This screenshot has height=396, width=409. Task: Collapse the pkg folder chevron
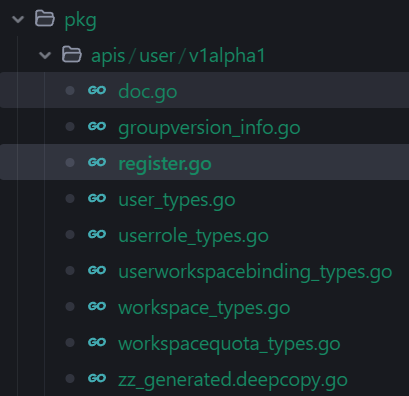pyautogui.click(x=18, y=19)
